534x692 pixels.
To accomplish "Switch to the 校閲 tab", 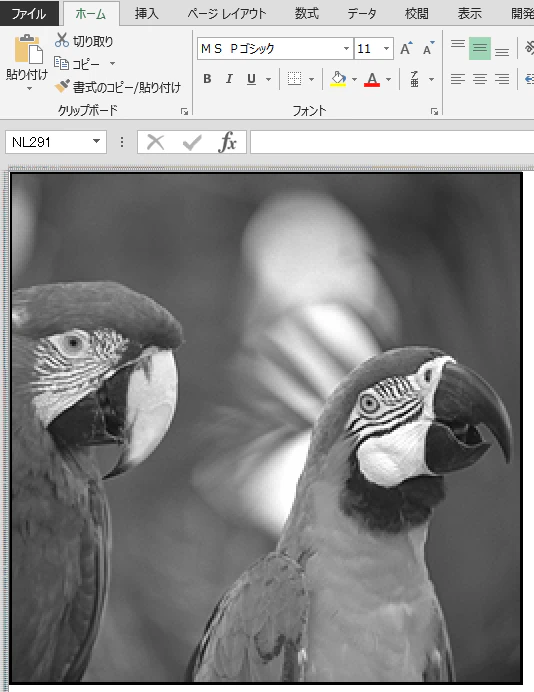I will (x=417, y=14).
